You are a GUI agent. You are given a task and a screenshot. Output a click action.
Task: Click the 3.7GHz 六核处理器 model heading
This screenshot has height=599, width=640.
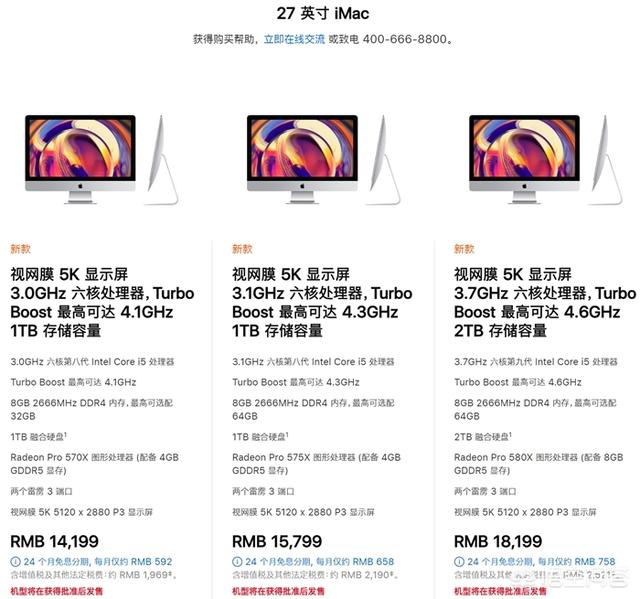click(x=545, y=302)
